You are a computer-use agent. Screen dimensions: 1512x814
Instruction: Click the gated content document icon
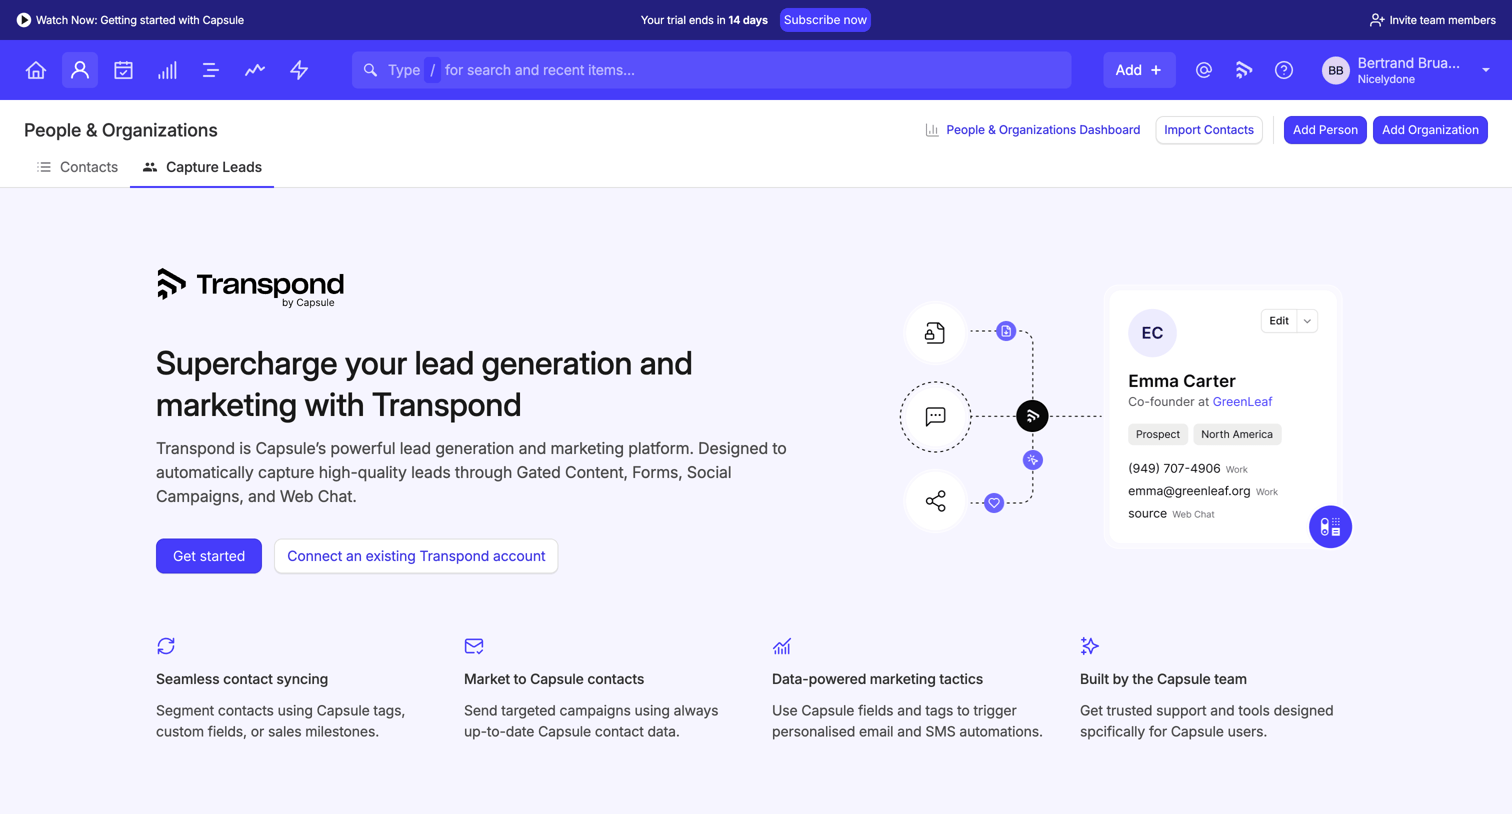tap(935, 332)
